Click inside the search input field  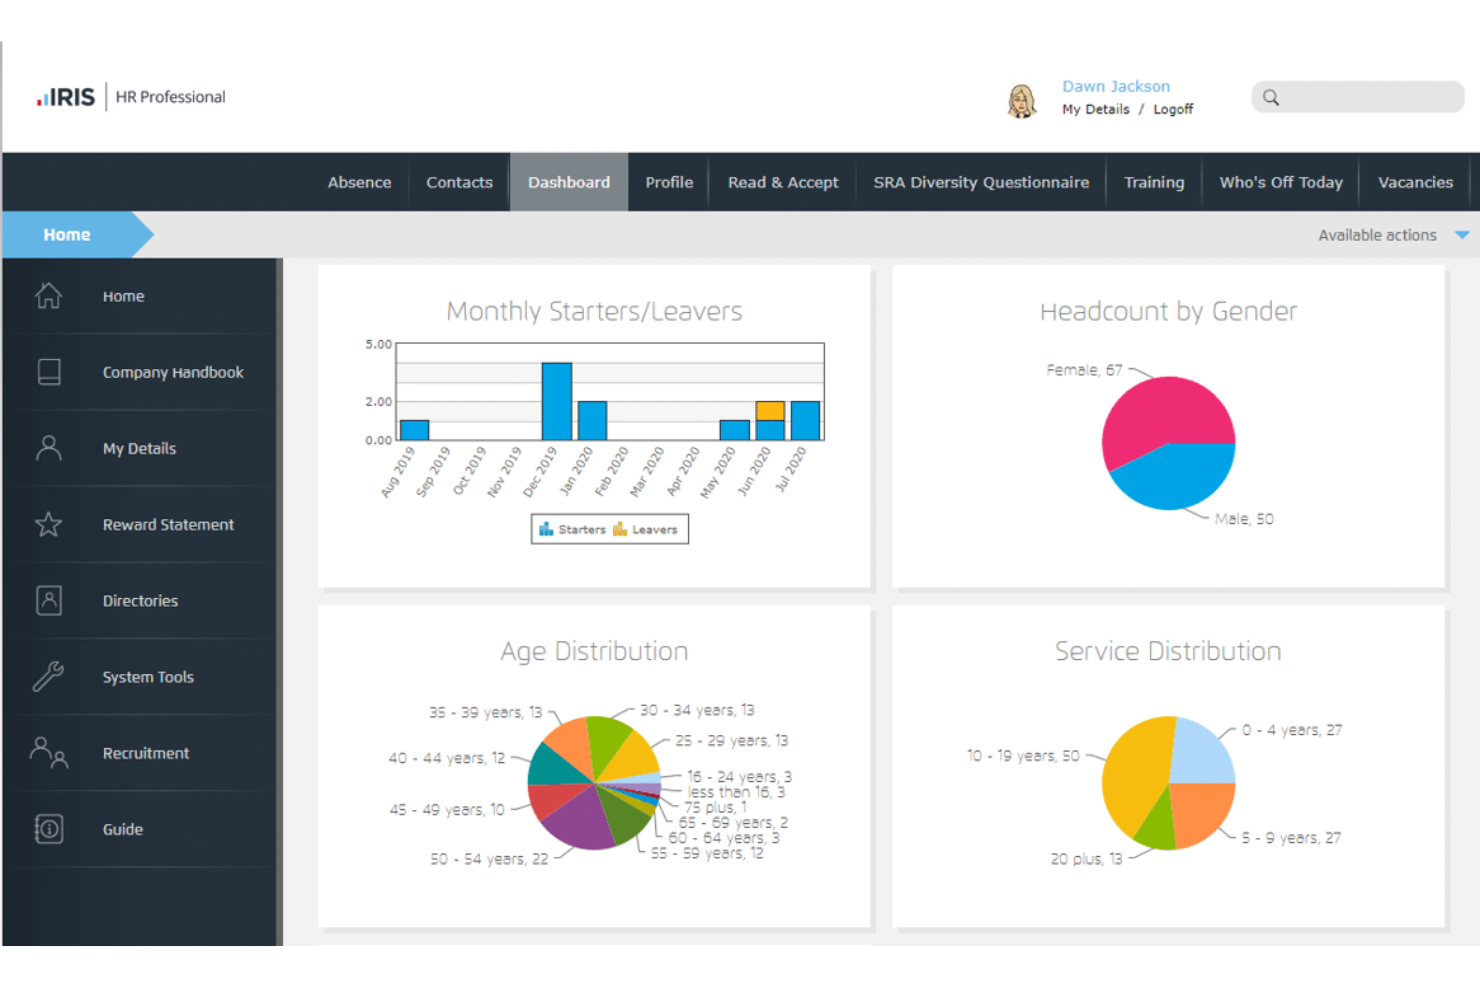(1360, 97)
